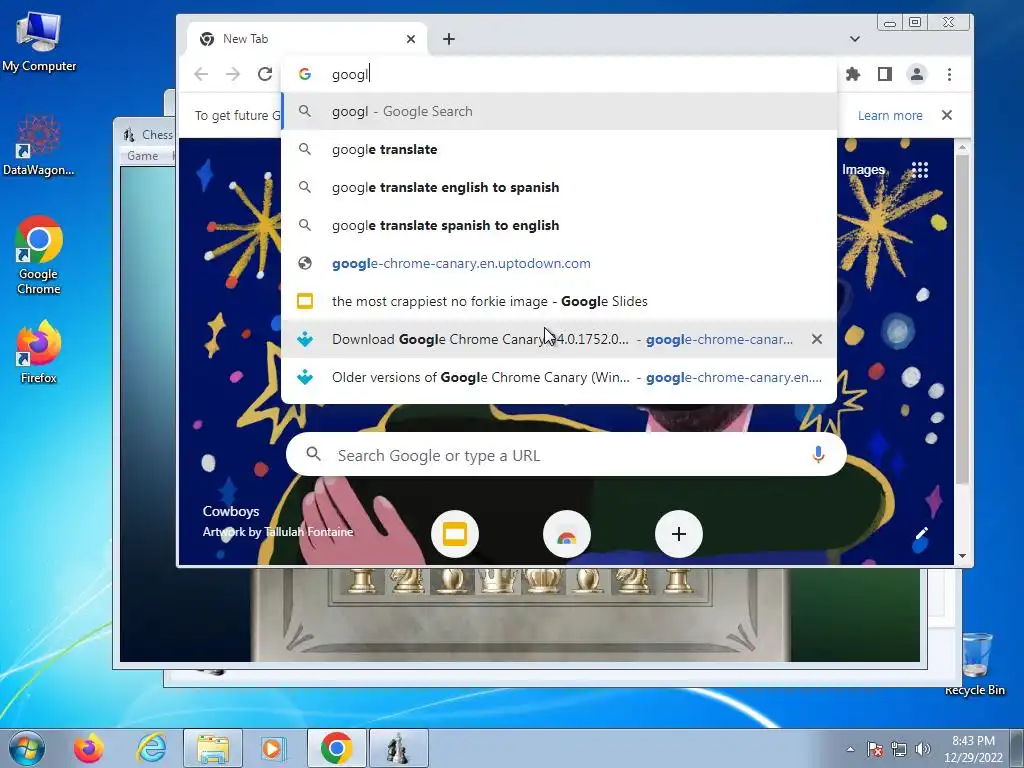Click the Chrome back navigation arrow
Viewport: 1024px width, 768px height.
click(x=201, y=74)
